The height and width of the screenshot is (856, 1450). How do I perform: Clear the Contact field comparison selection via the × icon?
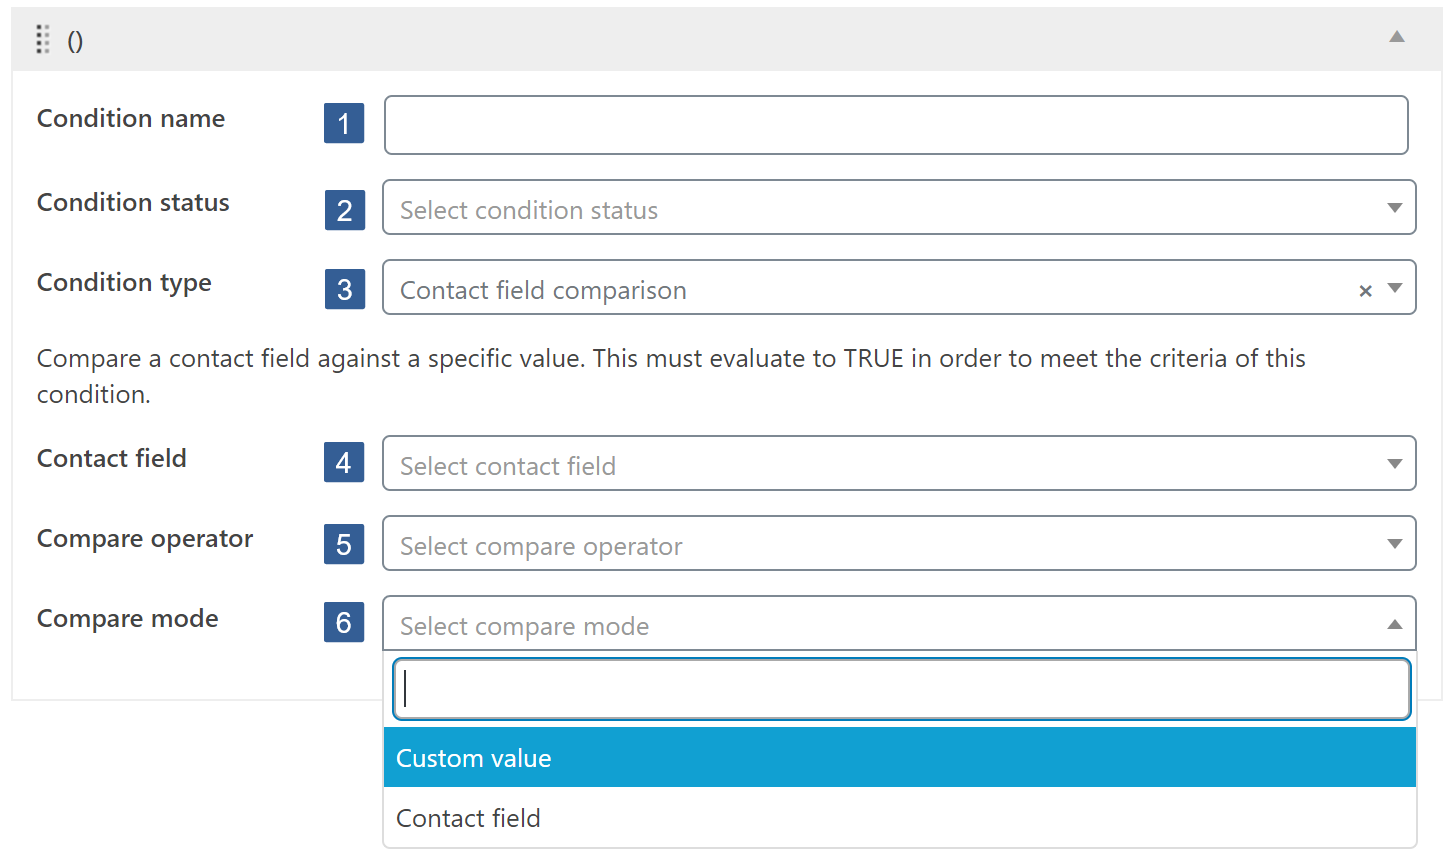(x=1365, y=290)
